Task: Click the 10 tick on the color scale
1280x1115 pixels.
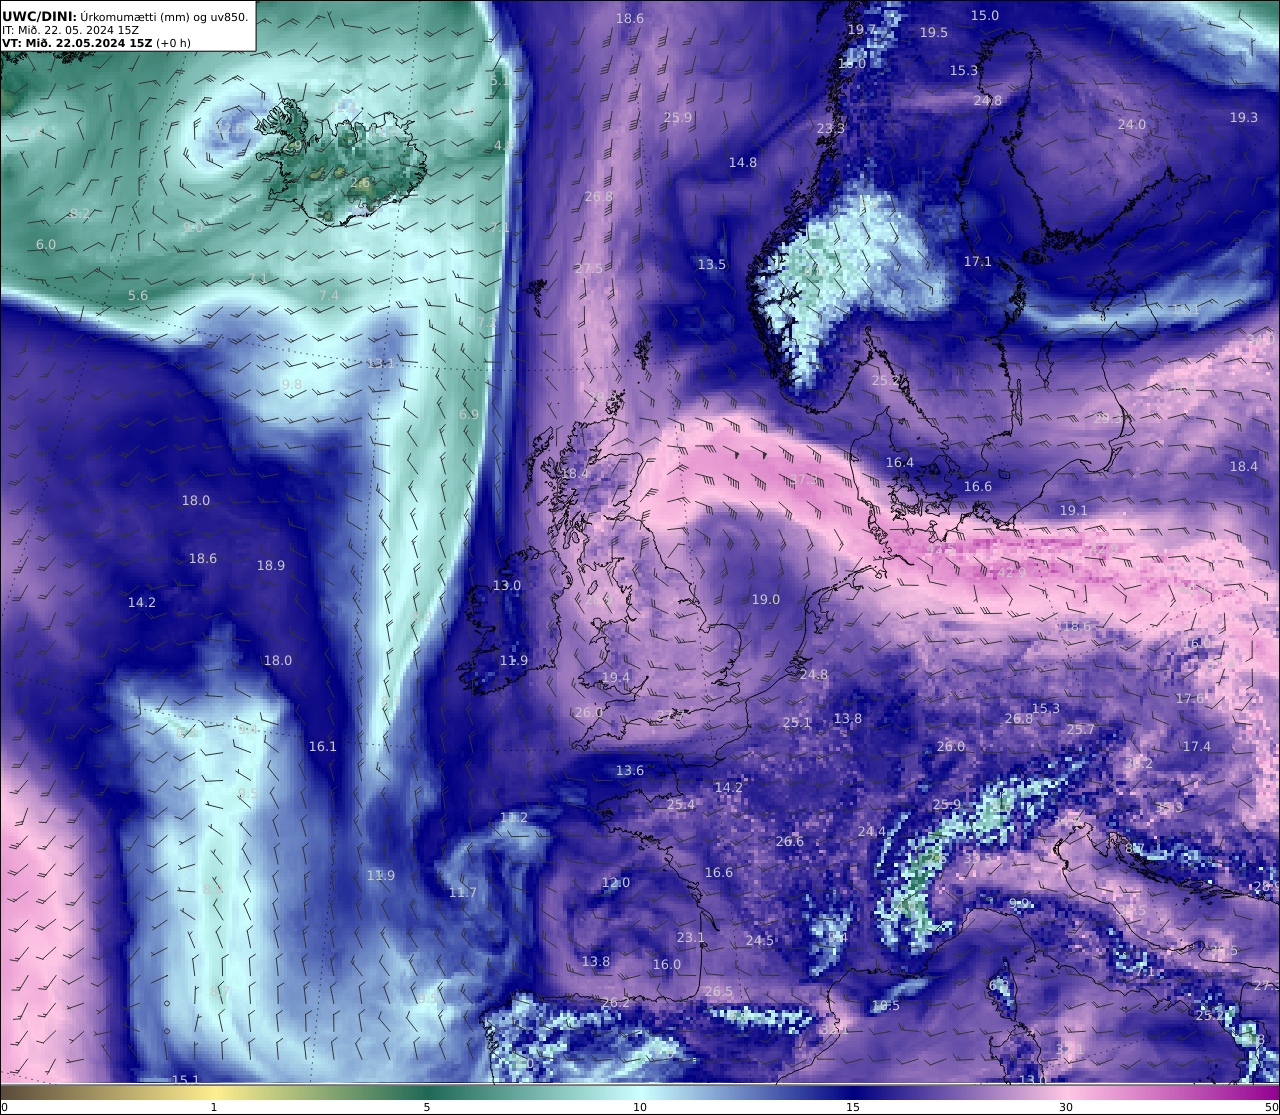Action: [x=640, y=1107]
